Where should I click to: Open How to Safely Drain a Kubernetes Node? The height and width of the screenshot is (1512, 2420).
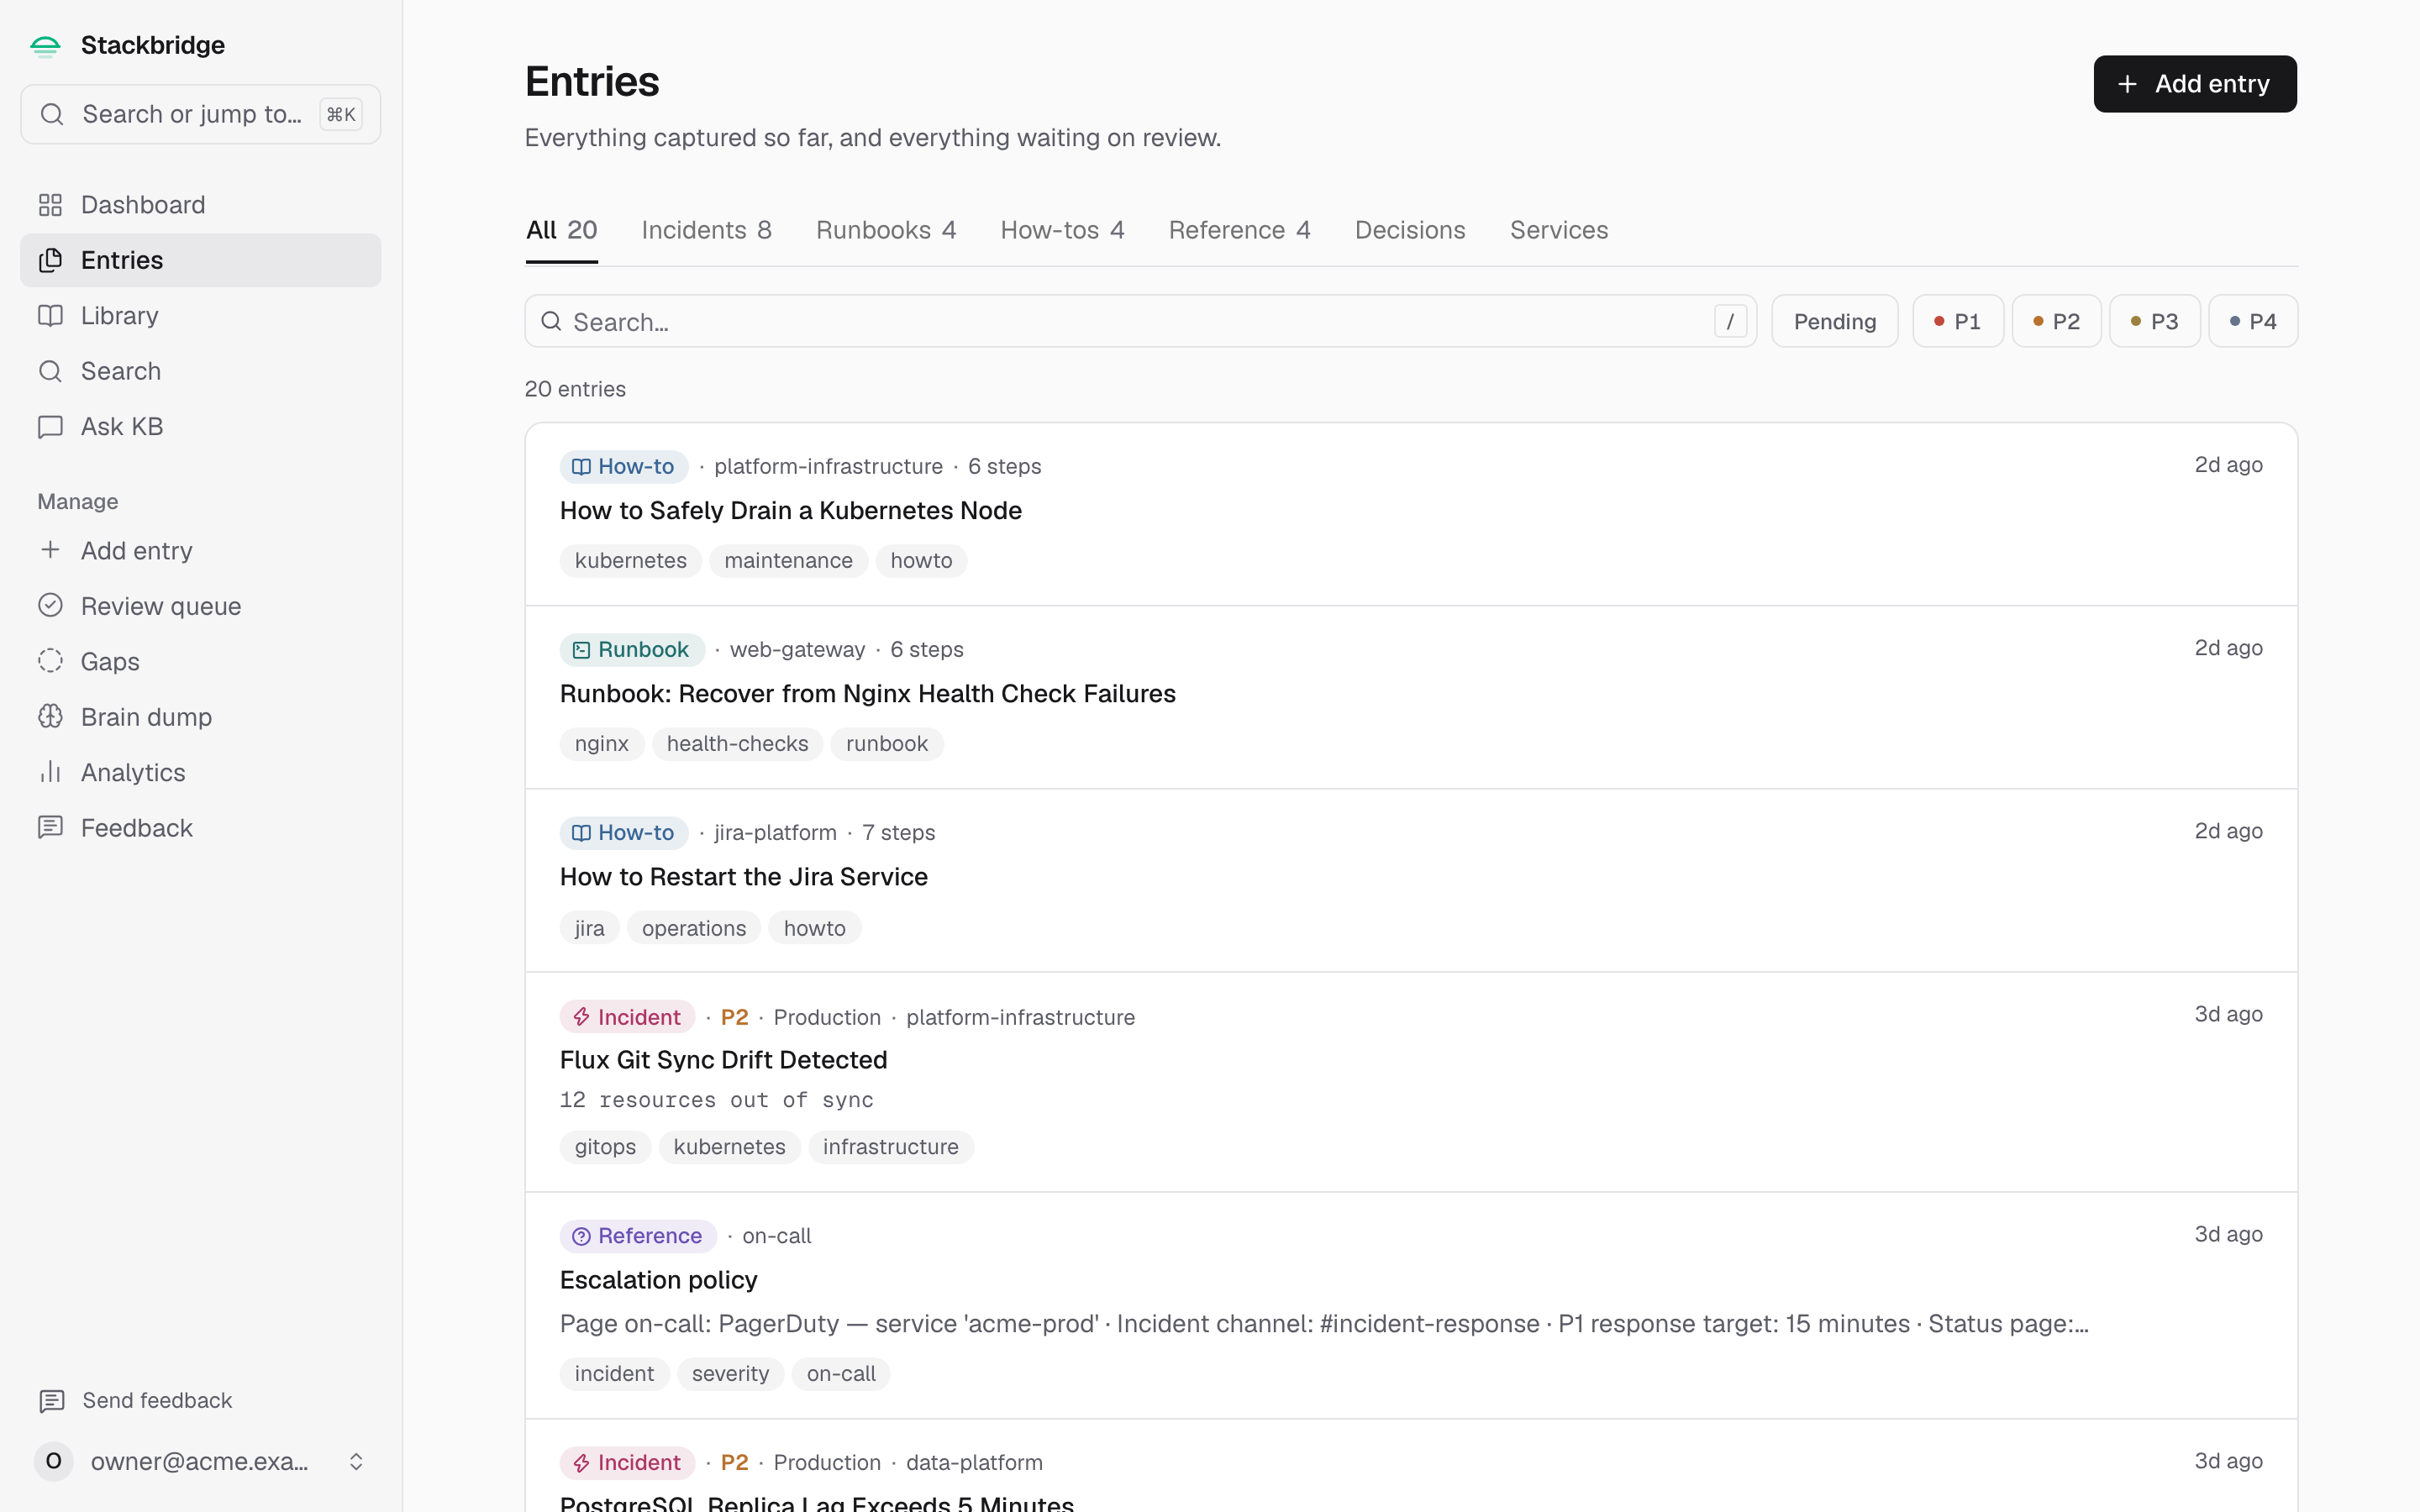point(791,511)
